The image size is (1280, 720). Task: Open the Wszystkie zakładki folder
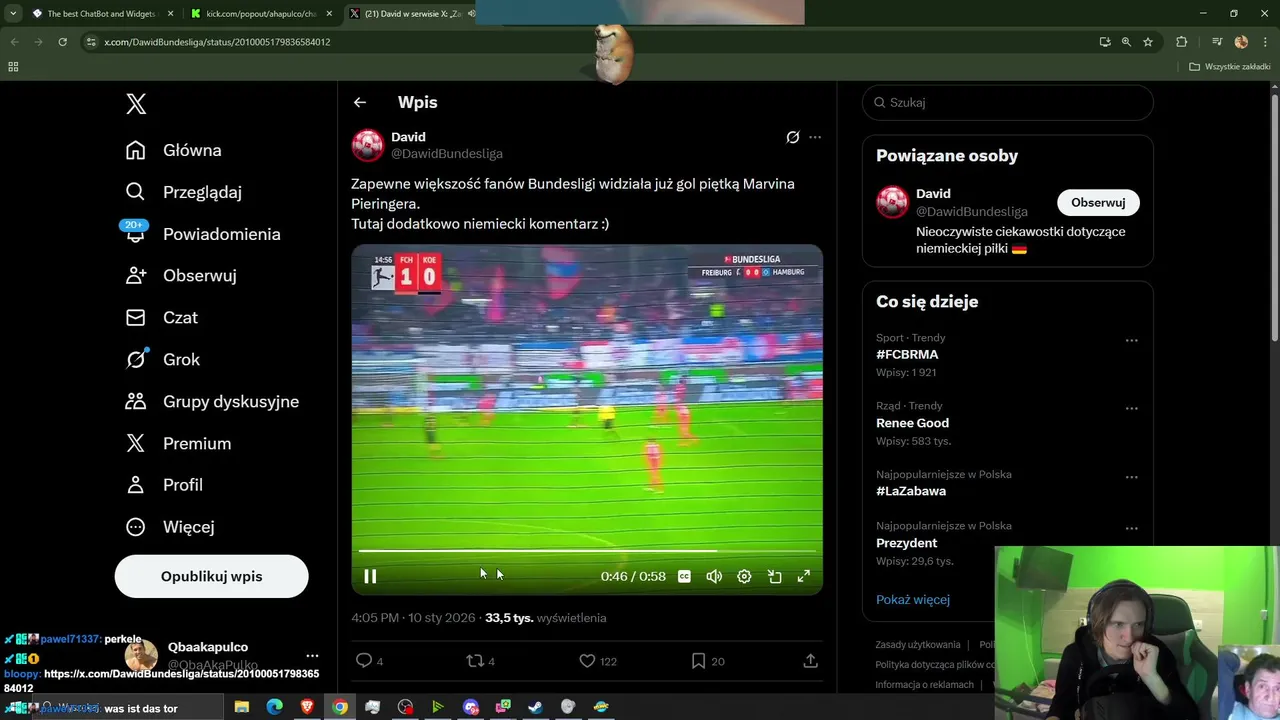pos(1230,67)
